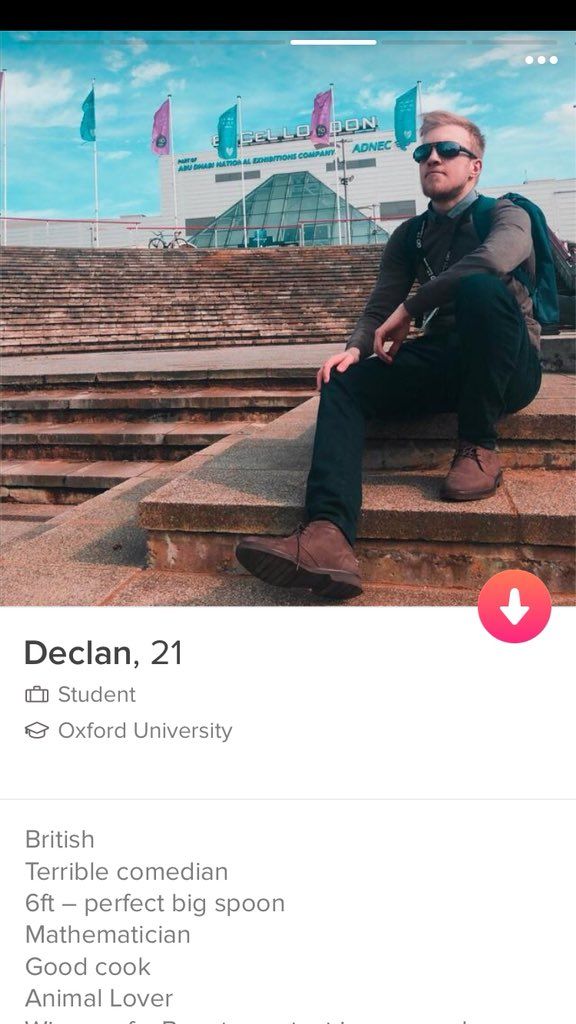This screenshot has width=576, height=1024.
Task: Click the 'Mathematician' bio line
Action: click(x=108, y=935)
